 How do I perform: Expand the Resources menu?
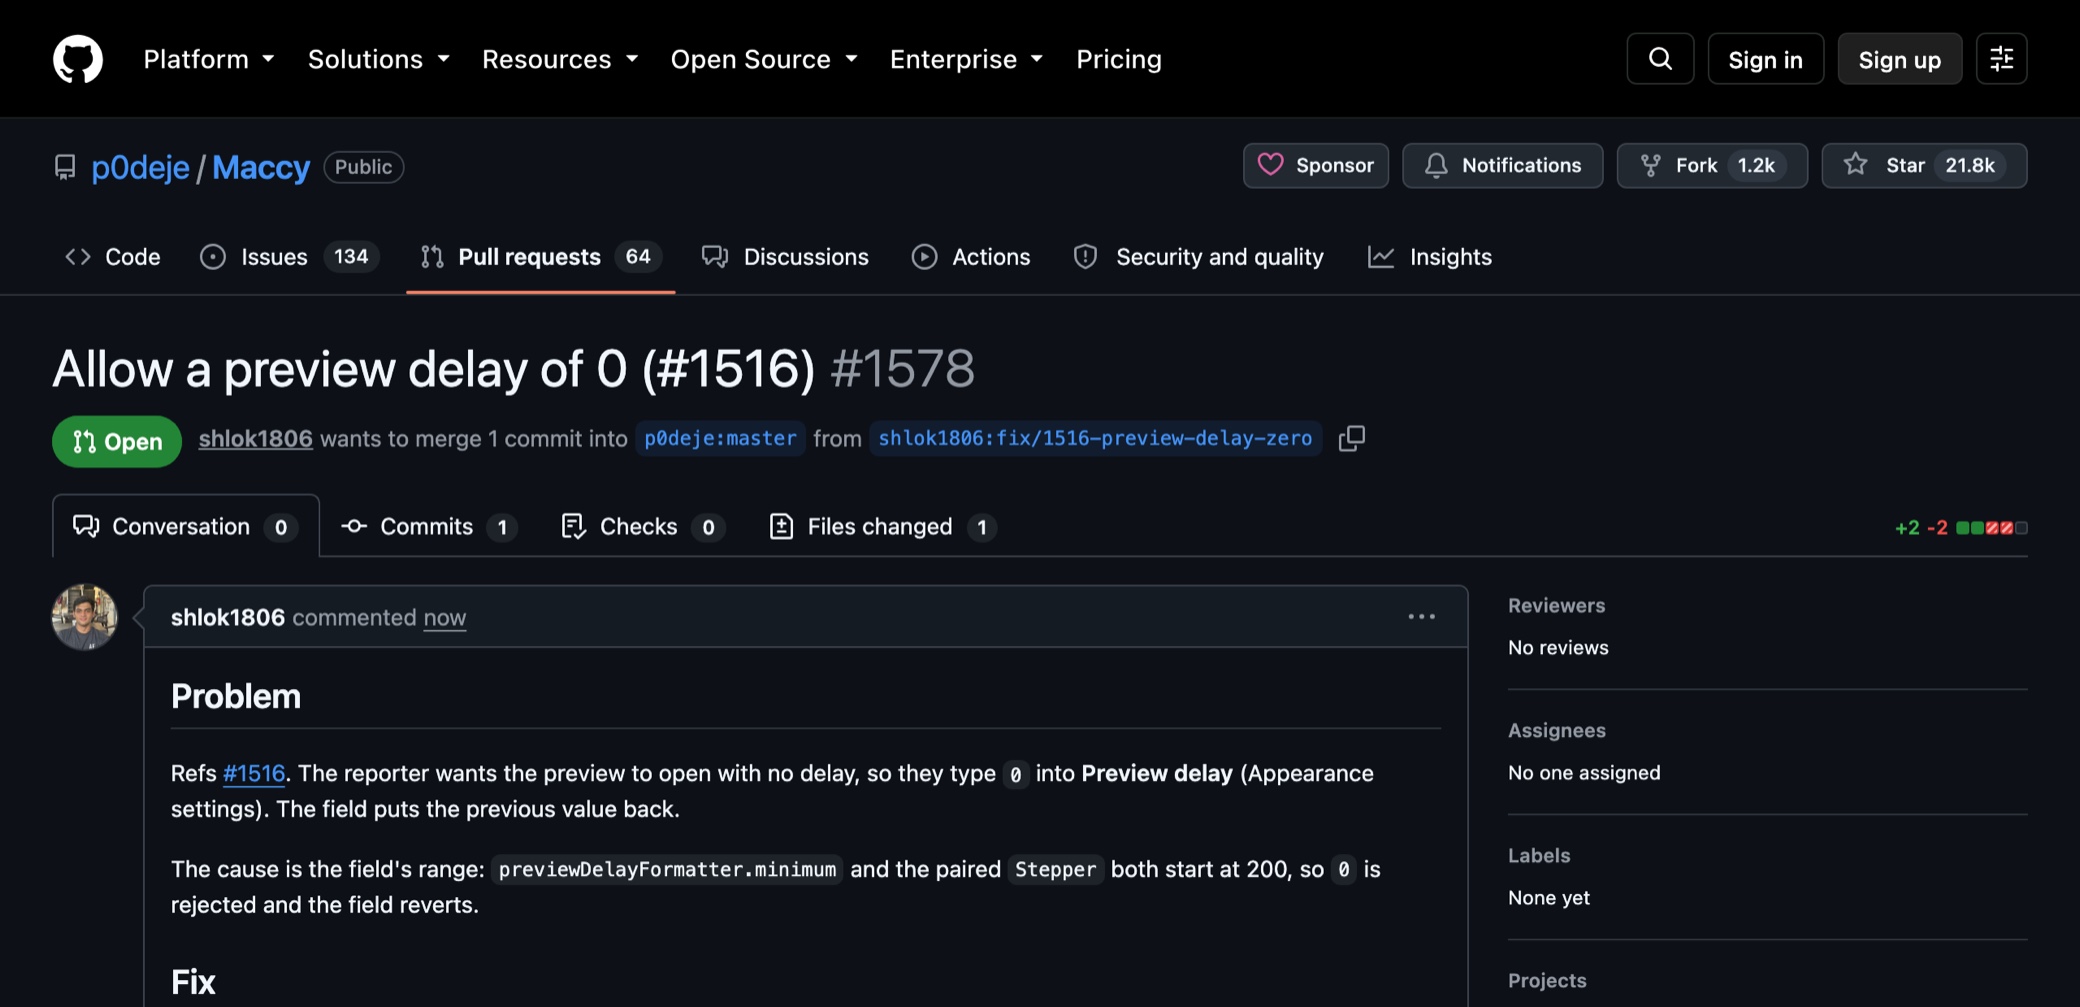(560, 59)
